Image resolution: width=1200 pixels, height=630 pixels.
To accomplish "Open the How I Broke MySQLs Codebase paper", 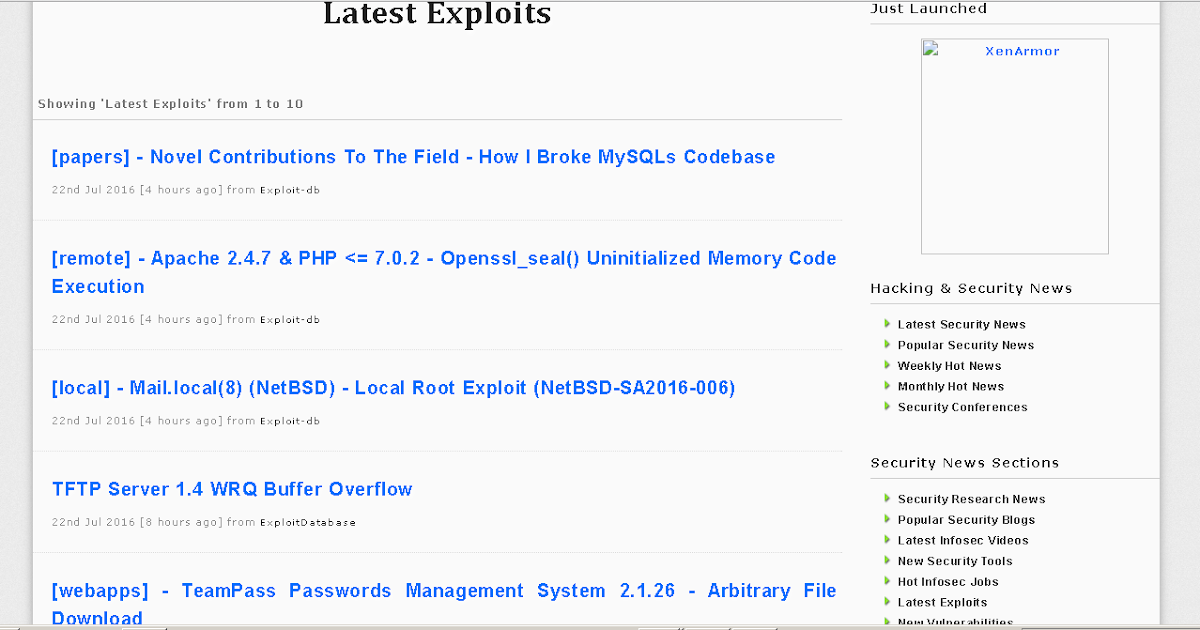I will click(x=413, y=156).
